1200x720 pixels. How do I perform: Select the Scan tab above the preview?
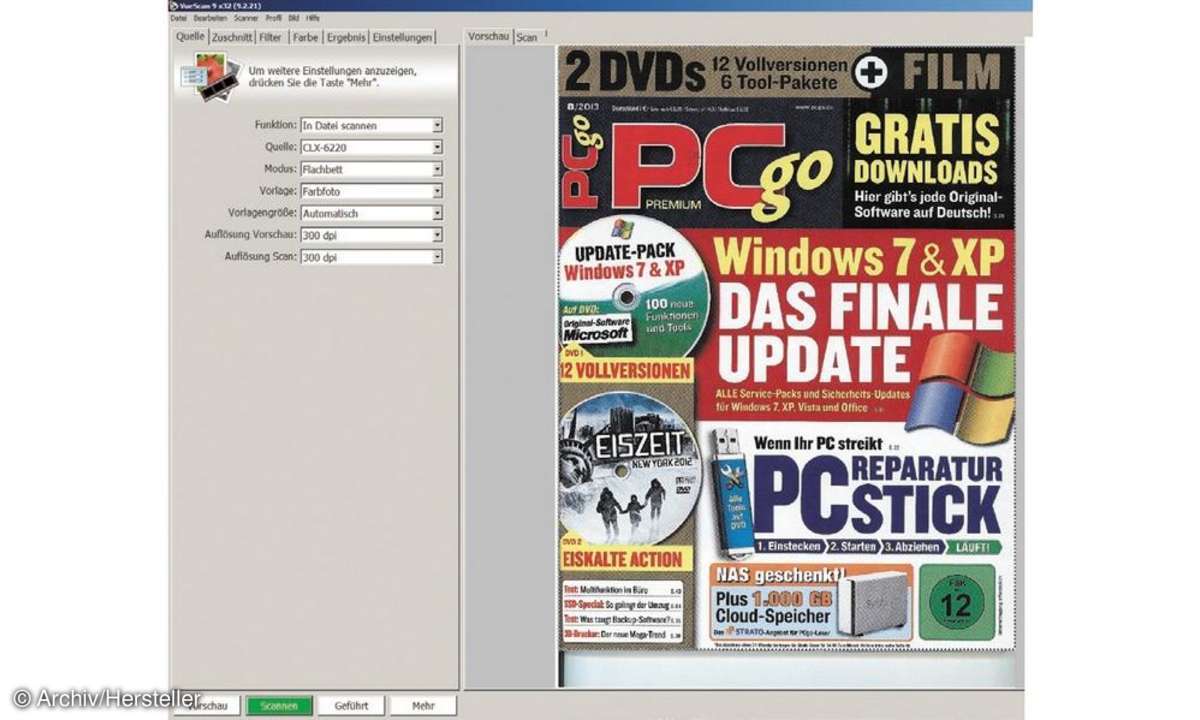[x=526, y=37]
